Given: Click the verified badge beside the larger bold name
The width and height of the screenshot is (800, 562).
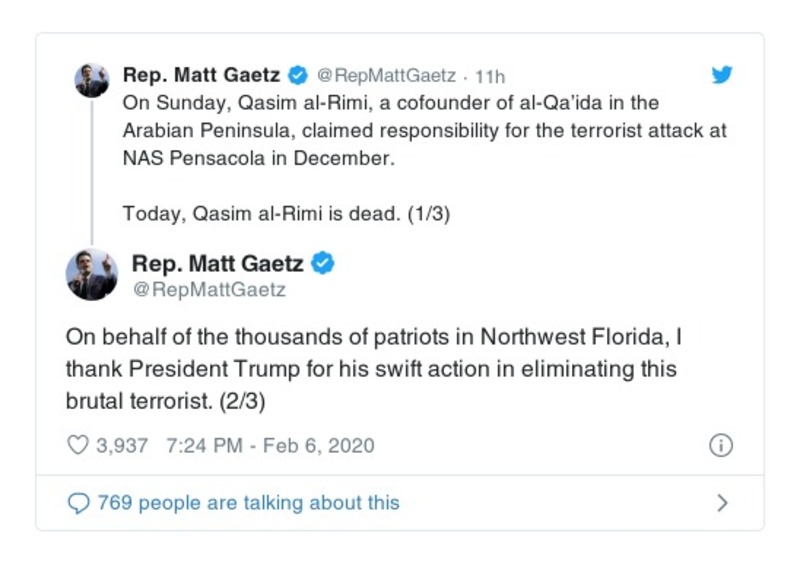Looking at the screenshot, I should (x=321, y=264).
